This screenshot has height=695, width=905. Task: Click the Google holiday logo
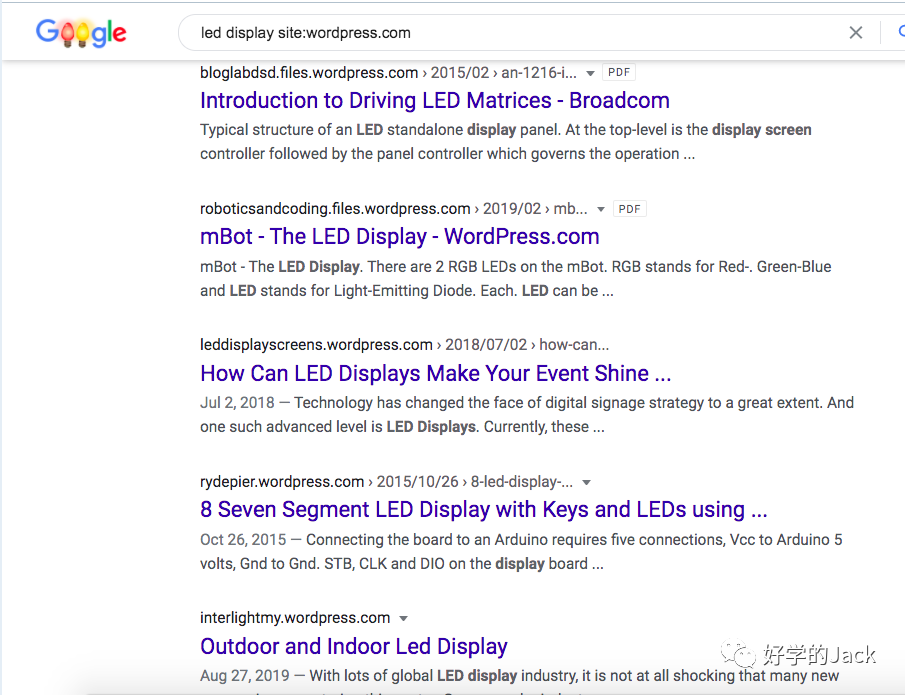click(x=81, y=33)
